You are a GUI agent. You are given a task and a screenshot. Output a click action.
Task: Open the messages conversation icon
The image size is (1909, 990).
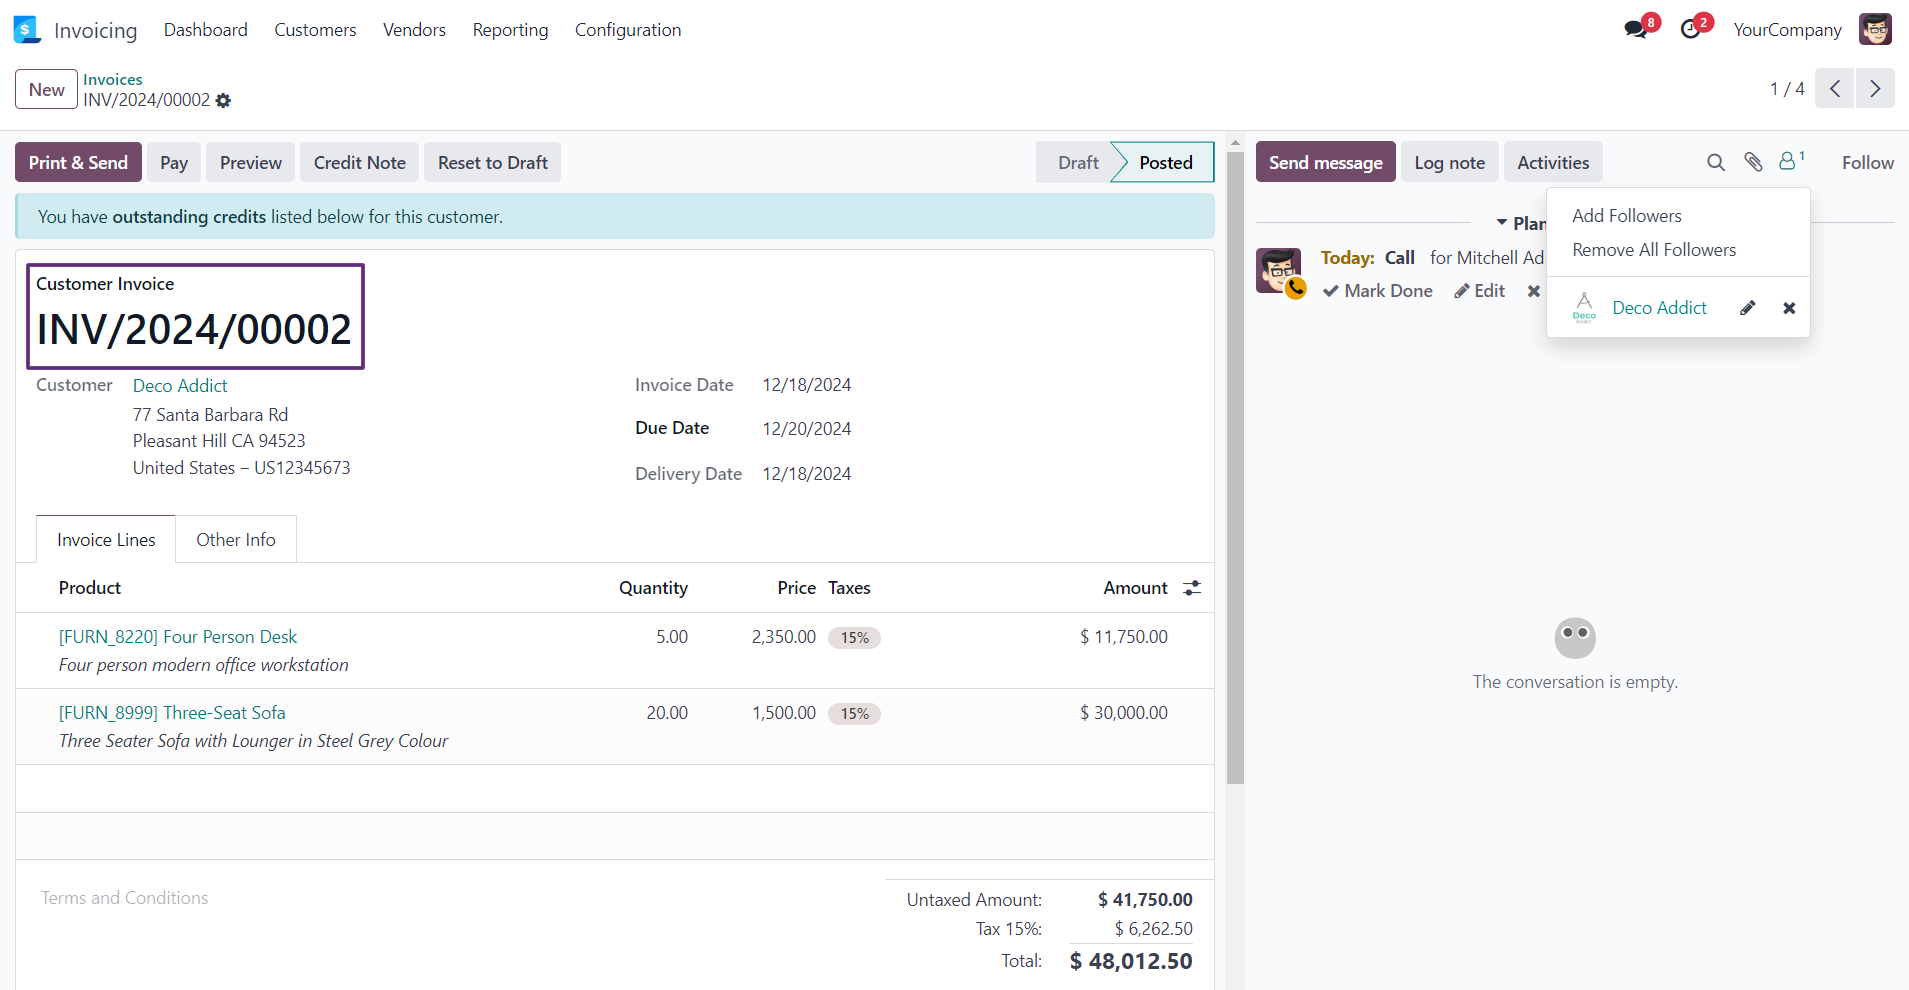click(x=1637, y=29)
